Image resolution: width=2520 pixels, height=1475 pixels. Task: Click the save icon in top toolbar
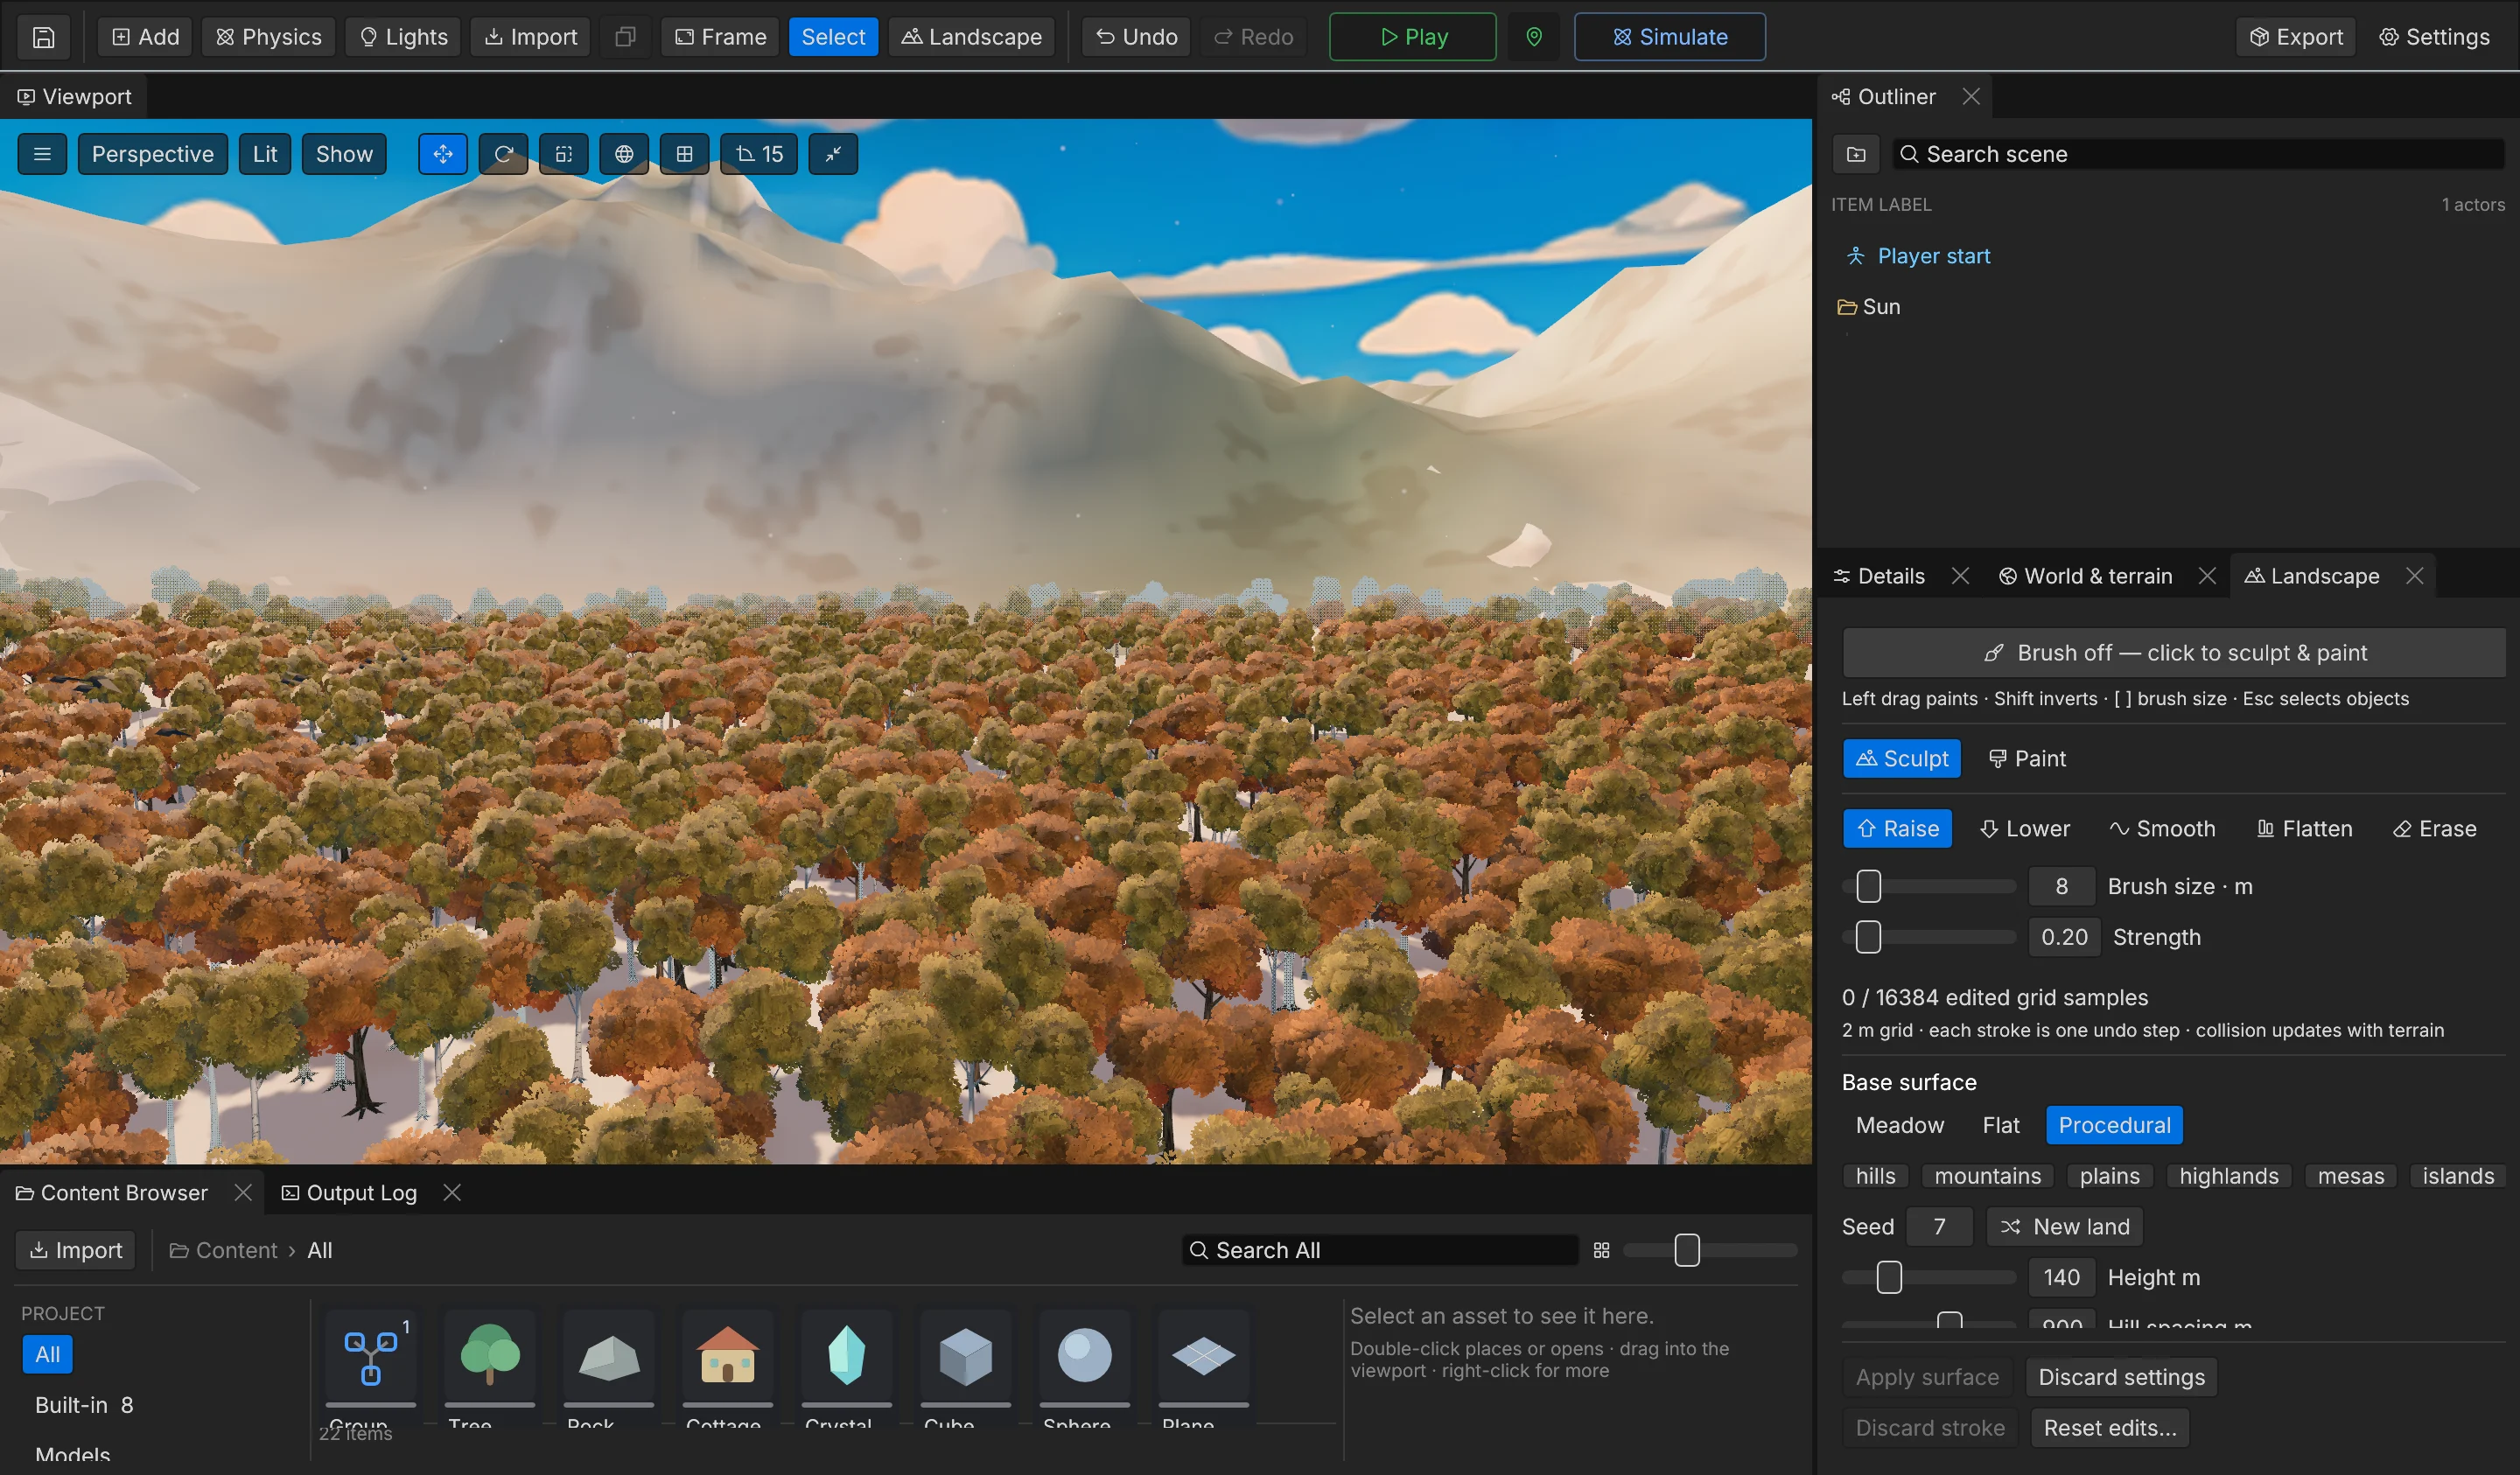(43, 37)
